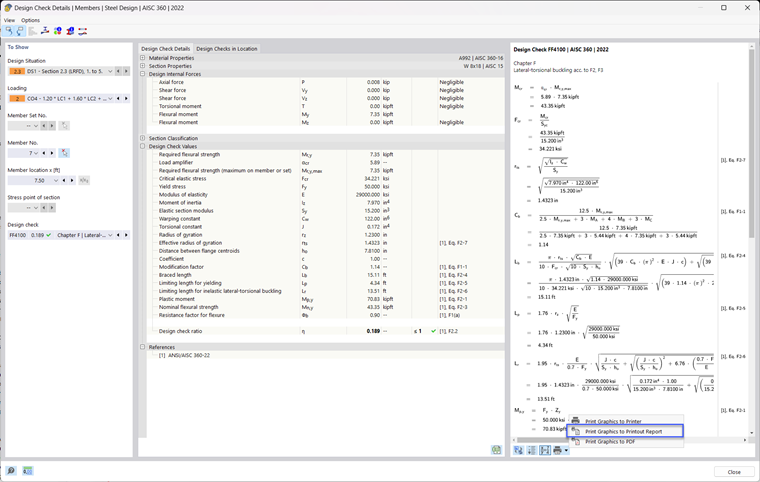This screenshot has height=482, width=760.
Task: Open the Design Situation dropdown
Action: [110, 71]
